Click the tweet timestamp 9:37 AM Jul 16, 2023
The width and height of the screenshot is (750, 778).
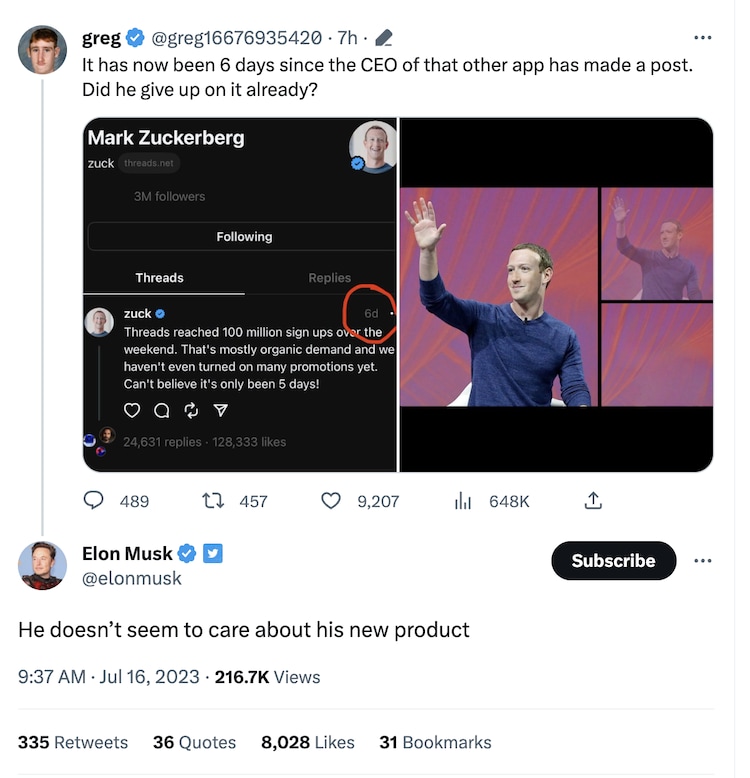[109, 677]
